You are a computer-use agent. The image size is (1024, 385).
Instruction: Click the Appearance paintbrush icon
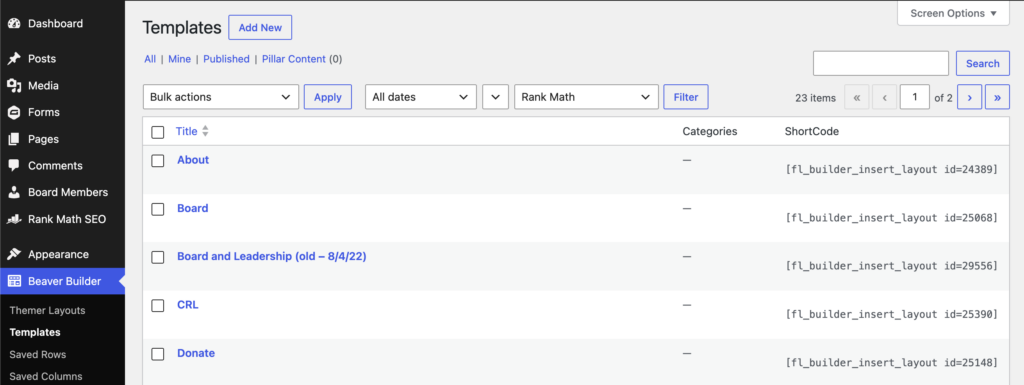point(14,254)
